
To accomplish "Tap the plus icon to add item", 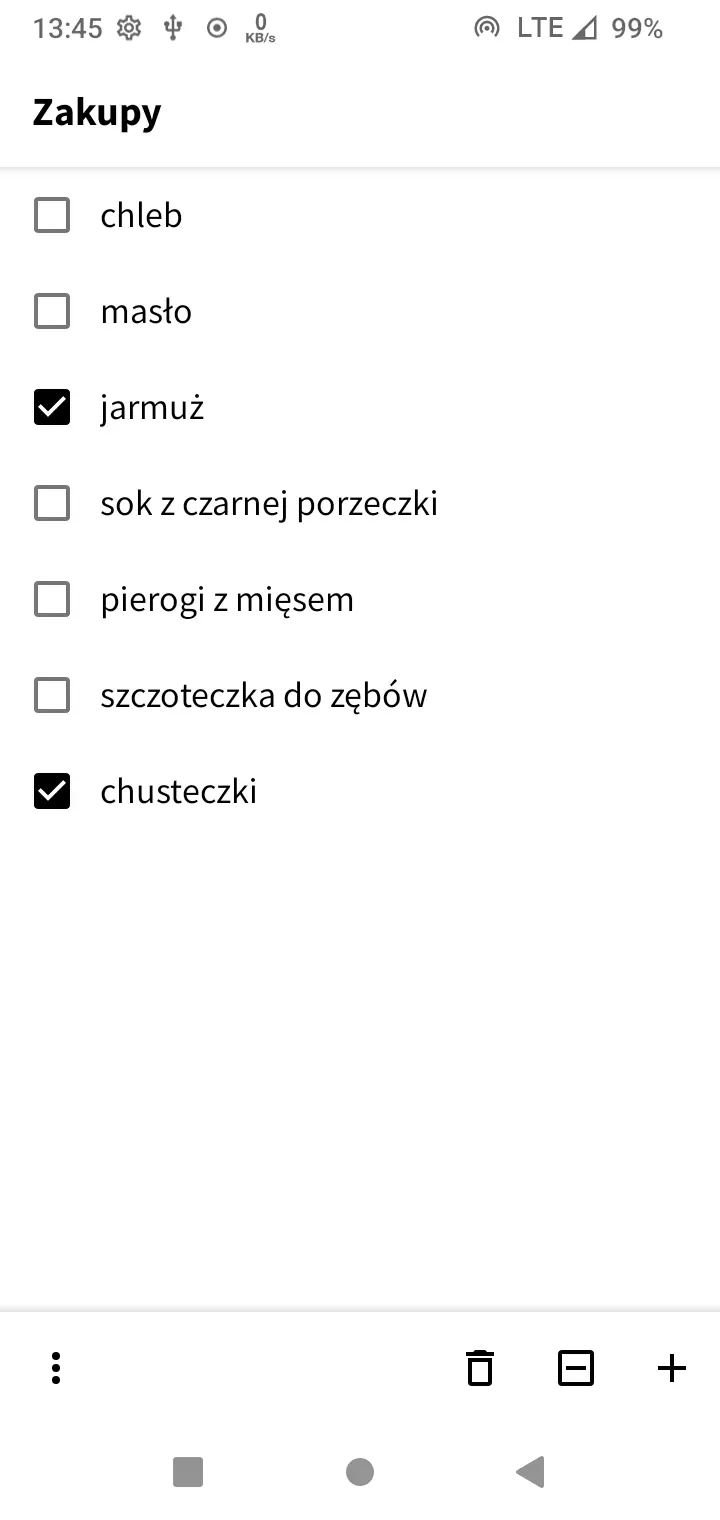I will pos(671,1367).
